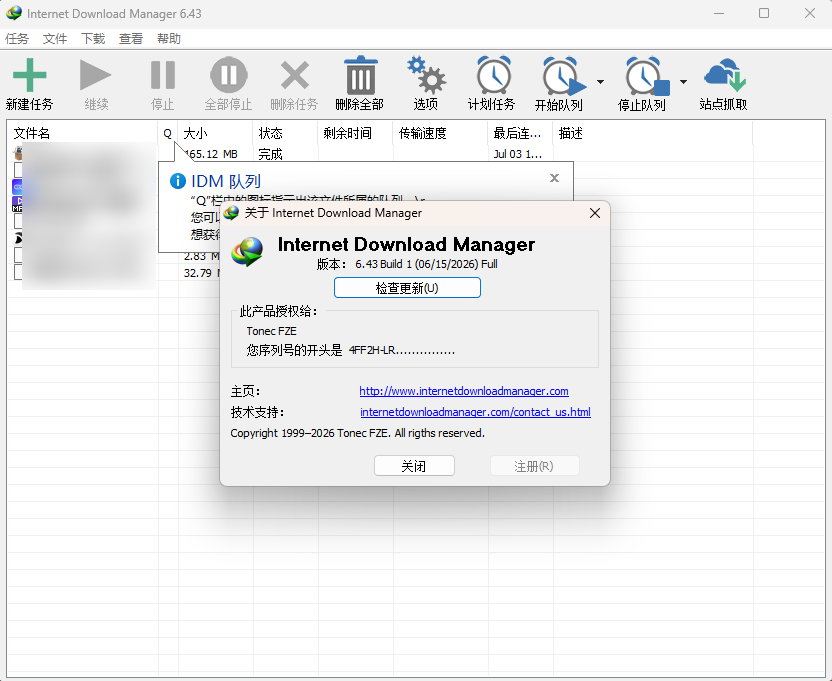Open the 查看 menu
Screen dimensions: 832x681
click(x=131, y=39)
